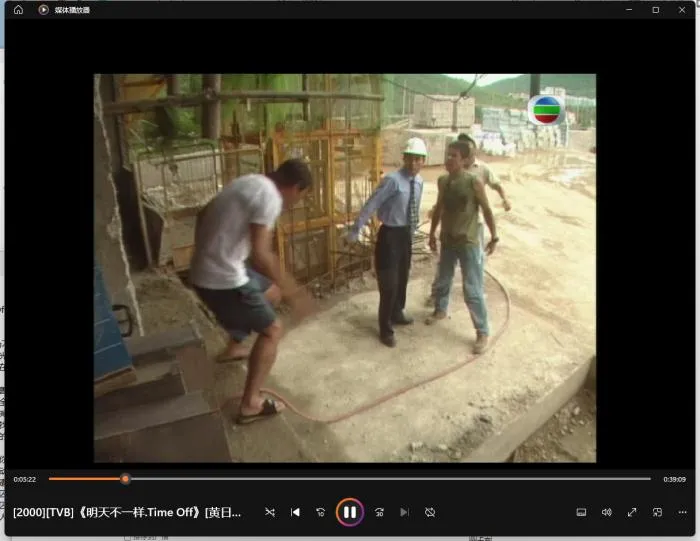Skip forward 30 seconds

(379, 512)
